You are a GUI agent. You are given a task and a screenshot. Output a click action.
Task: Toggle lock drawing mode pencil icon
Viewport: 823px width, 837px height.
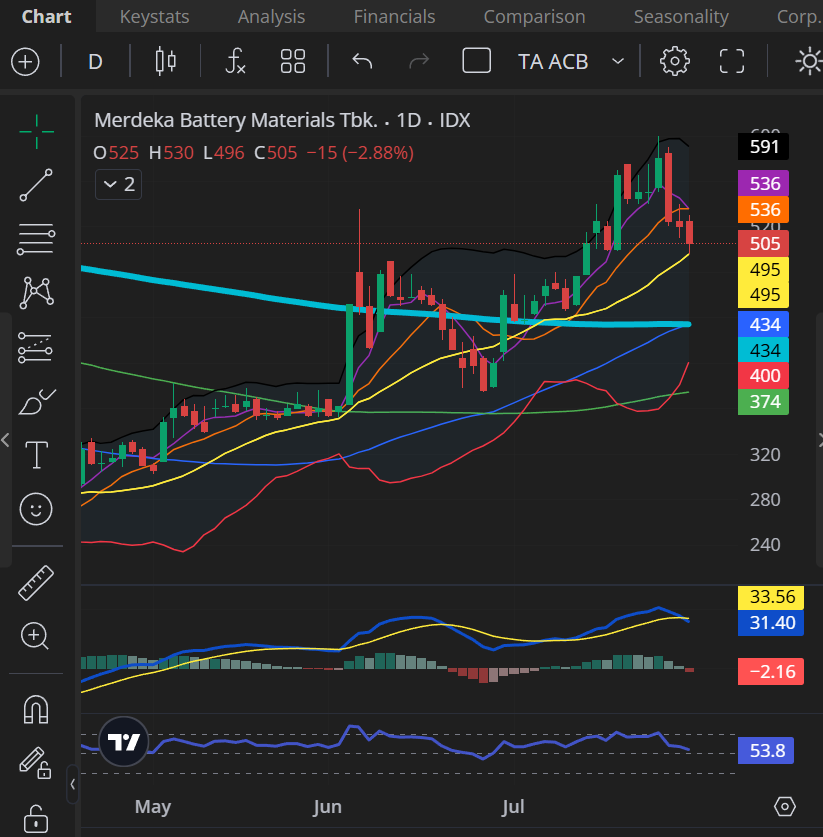point(35,763)
